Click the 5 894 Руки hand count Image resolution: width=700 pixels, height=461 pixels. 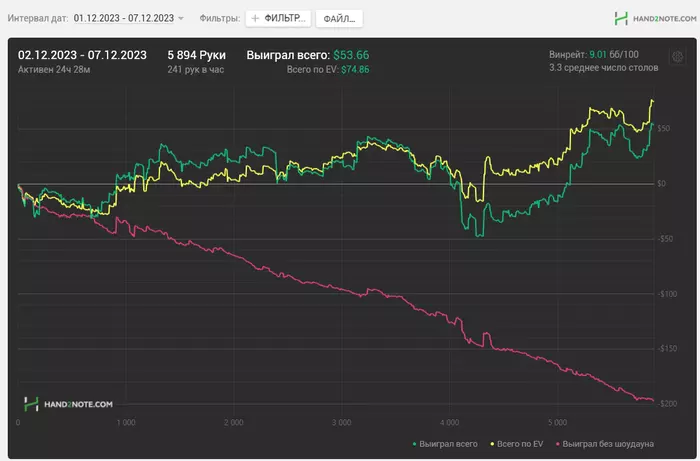196,55
